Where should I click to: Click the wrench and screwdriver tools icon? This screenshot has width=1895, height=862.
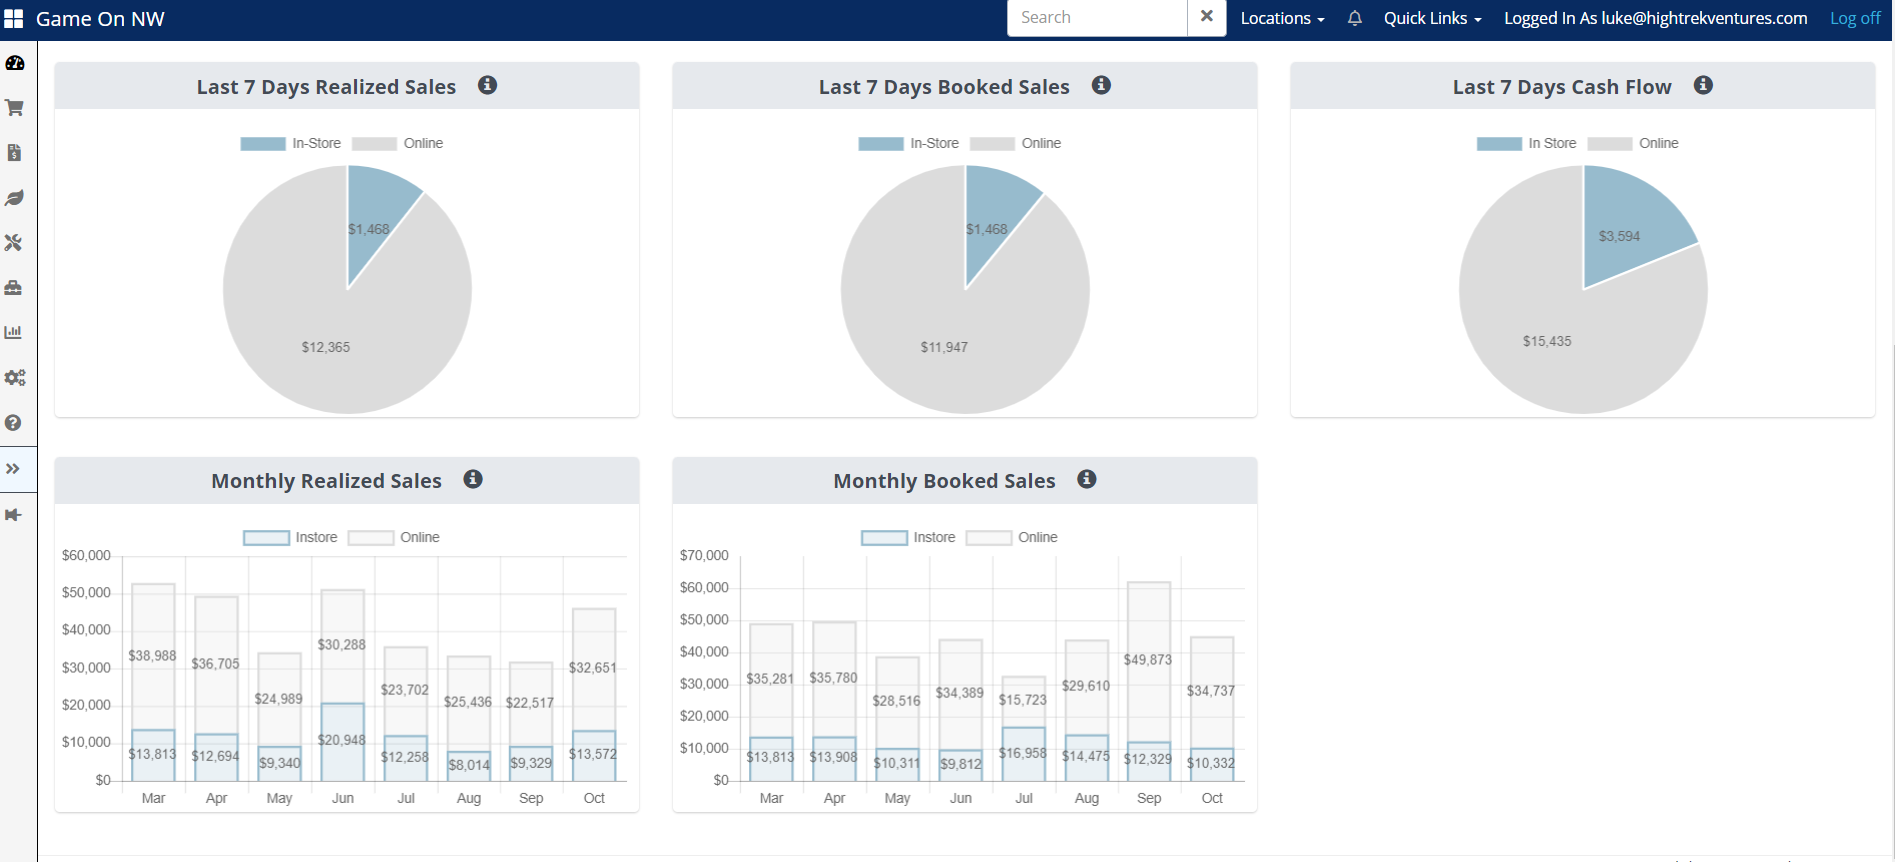14,243
